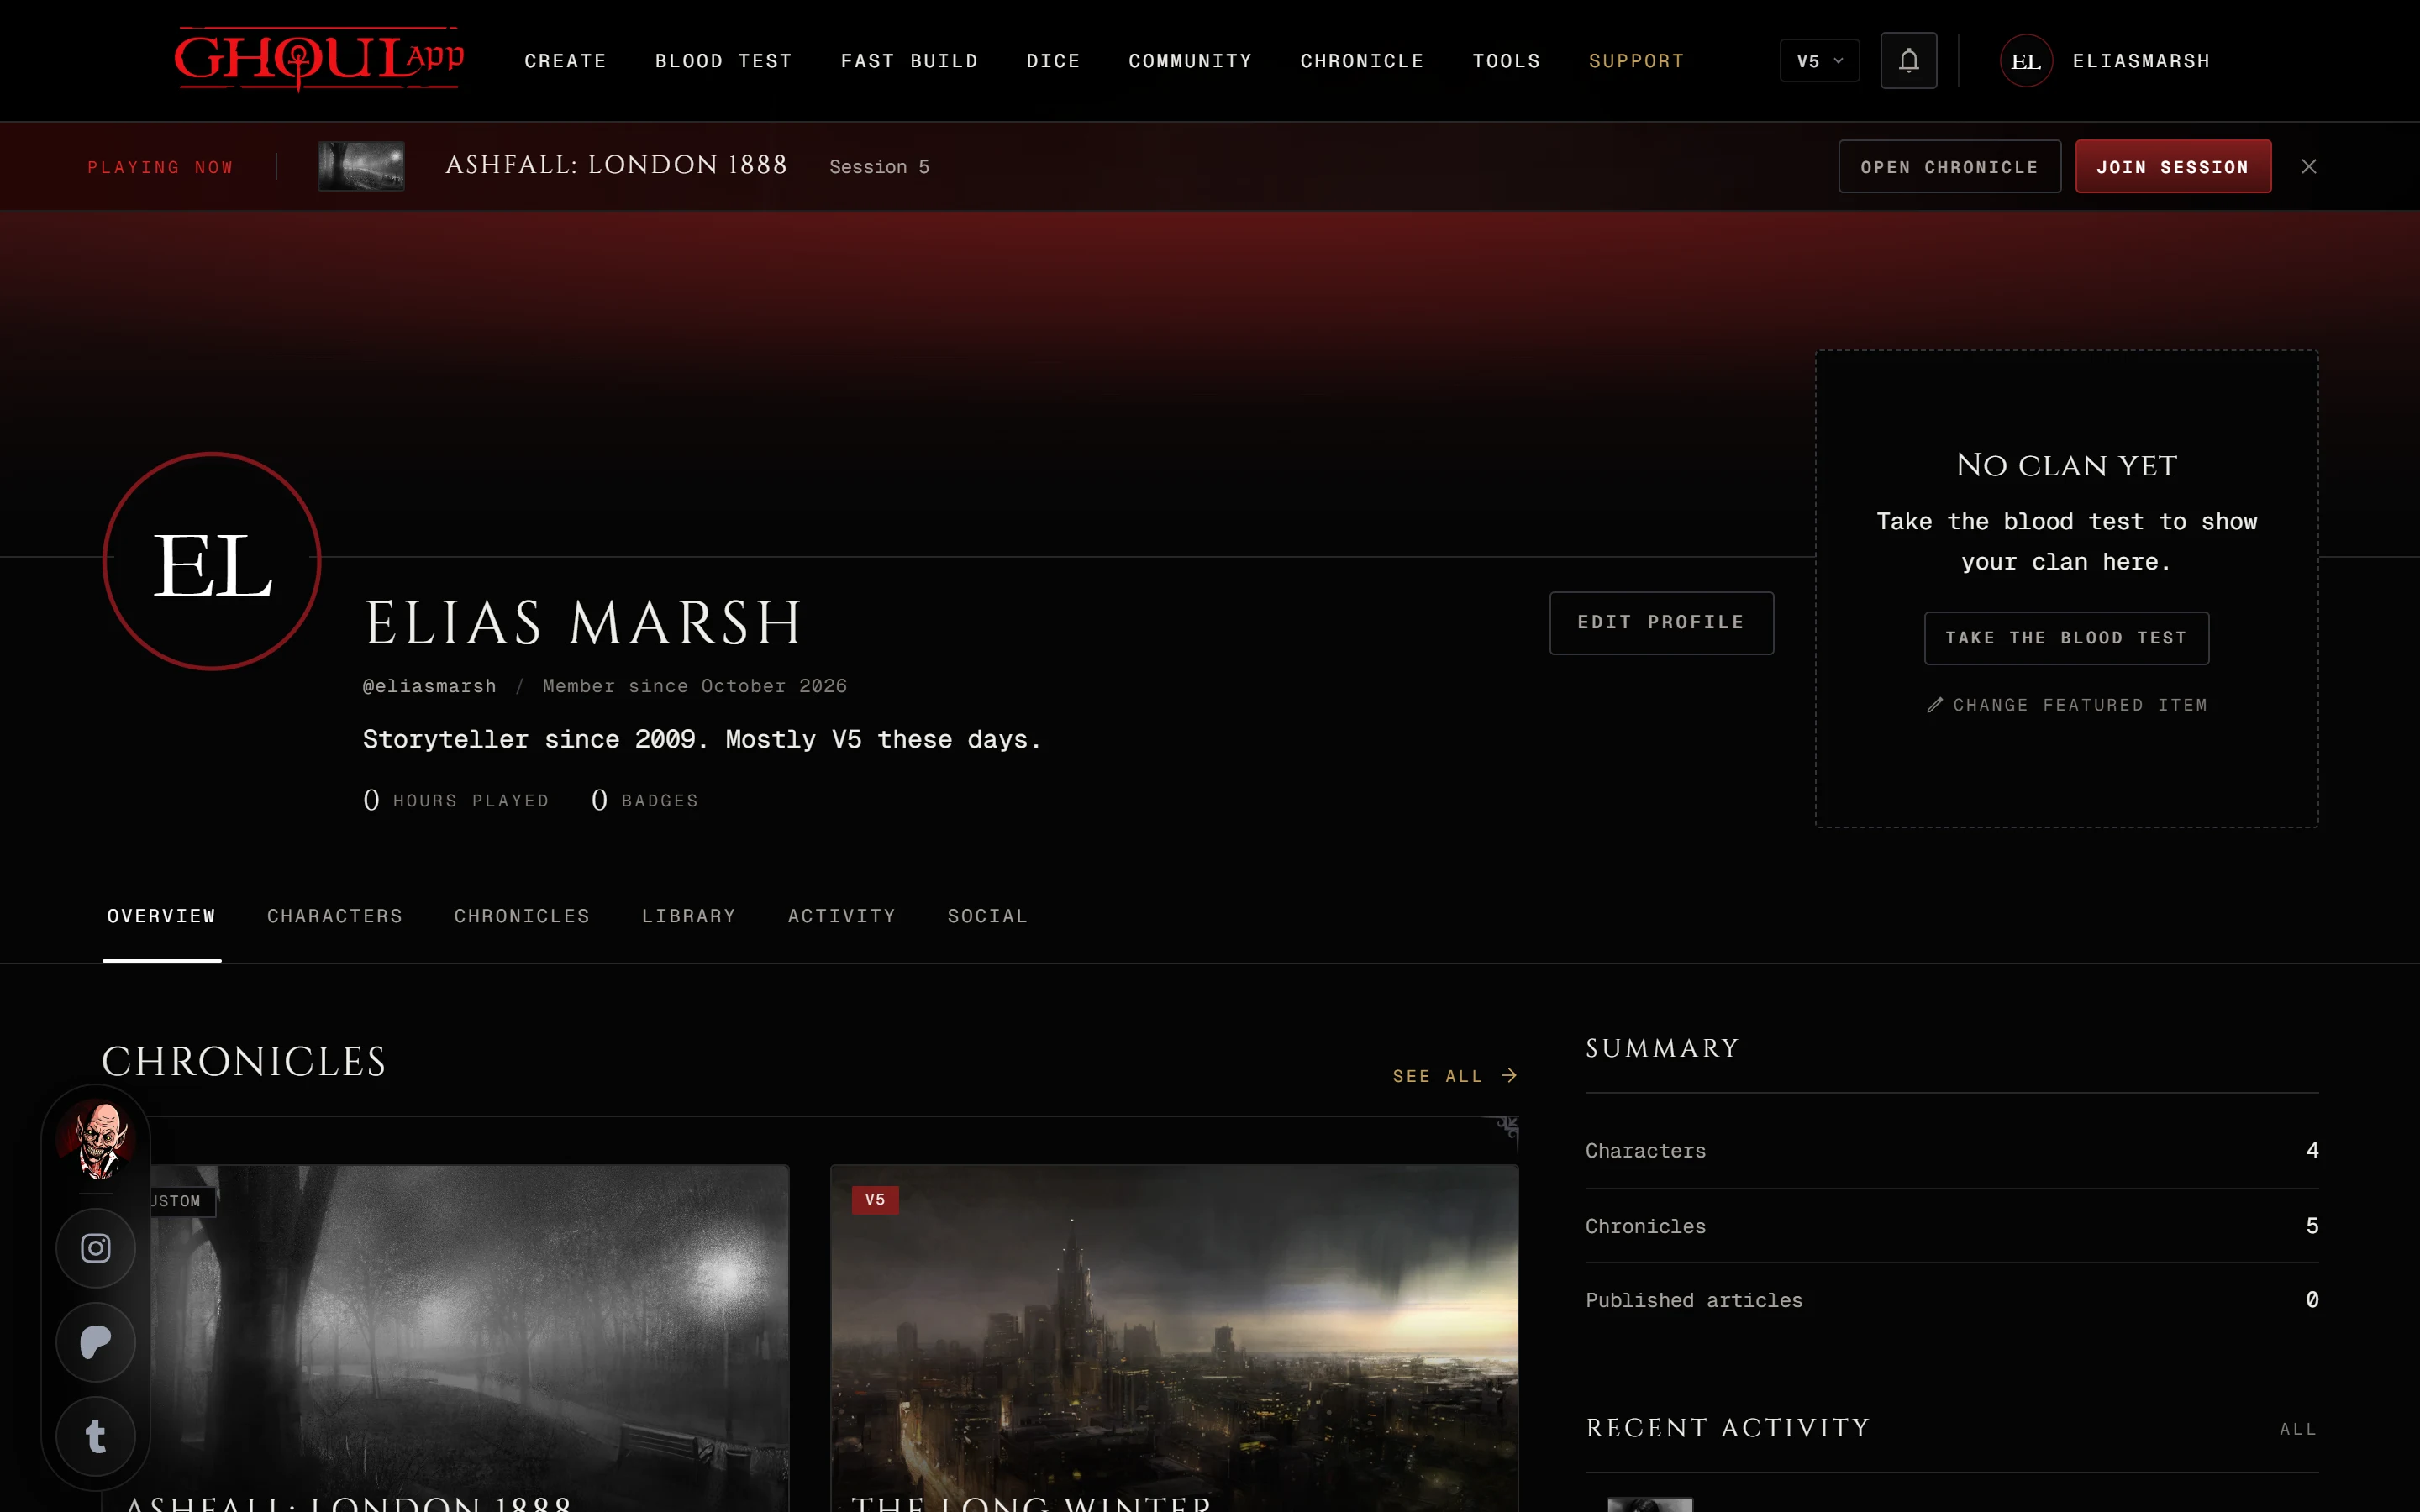
Task: Click the Characters summary row
Action: (x=1951, y=1151)
